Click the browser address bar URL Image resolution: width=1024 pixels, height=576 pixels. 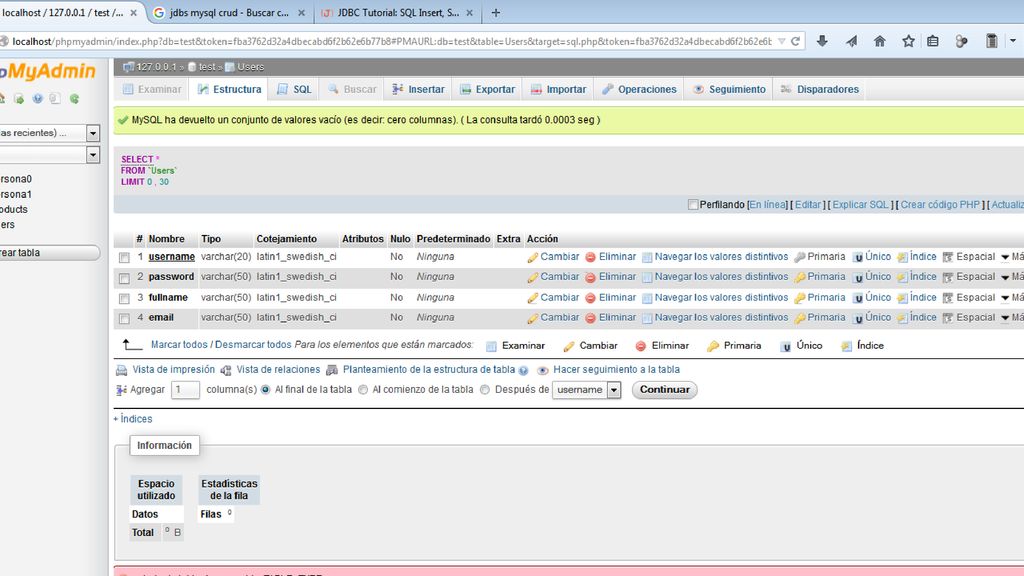pos(392,41)
